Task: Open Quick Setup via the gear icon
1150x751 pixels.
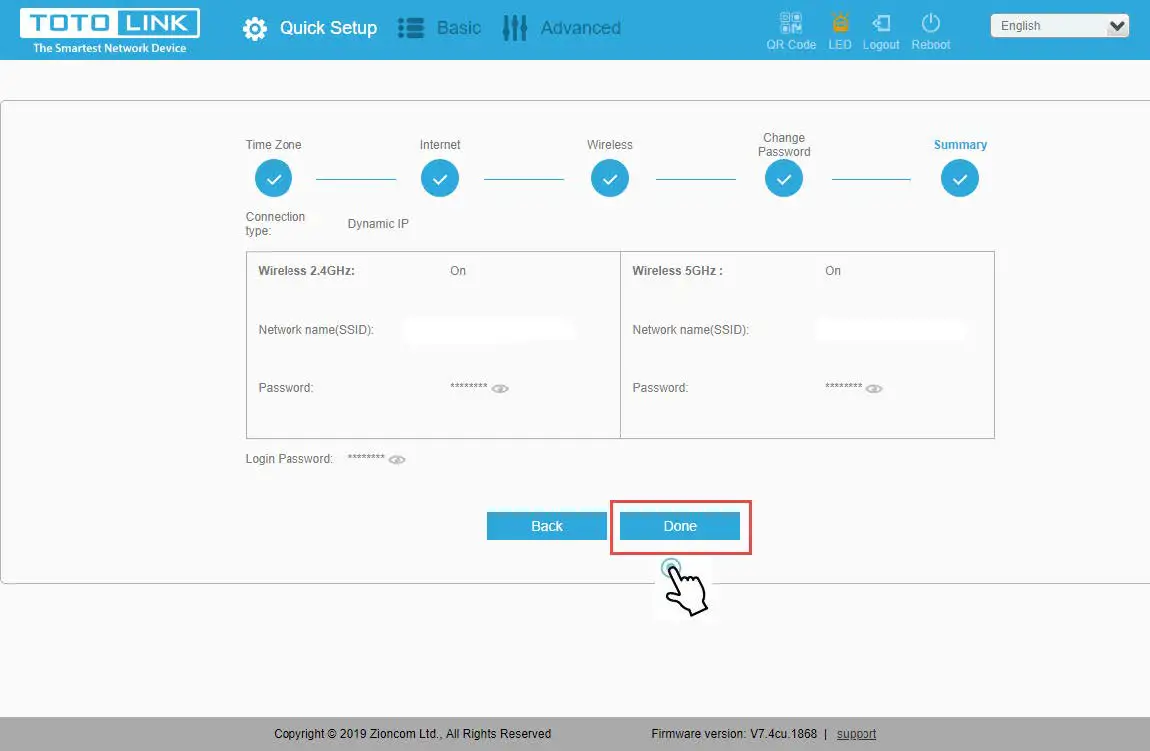Action: point(255,29)
